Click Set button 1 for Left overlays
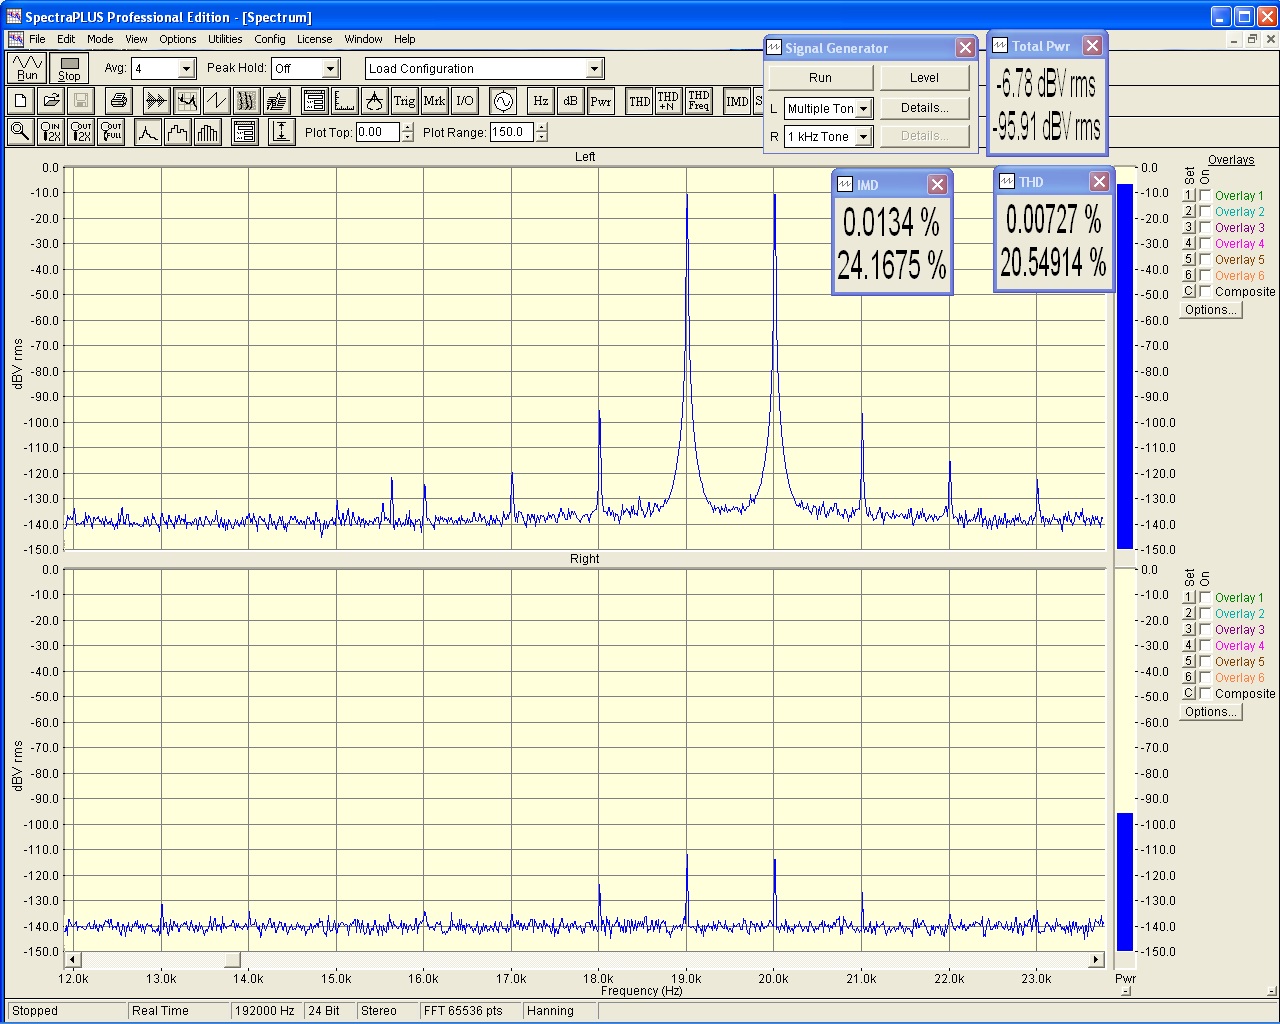Image resolution: width=1280 pixels, height=1024 pixels. click(x=1189, y=196)
